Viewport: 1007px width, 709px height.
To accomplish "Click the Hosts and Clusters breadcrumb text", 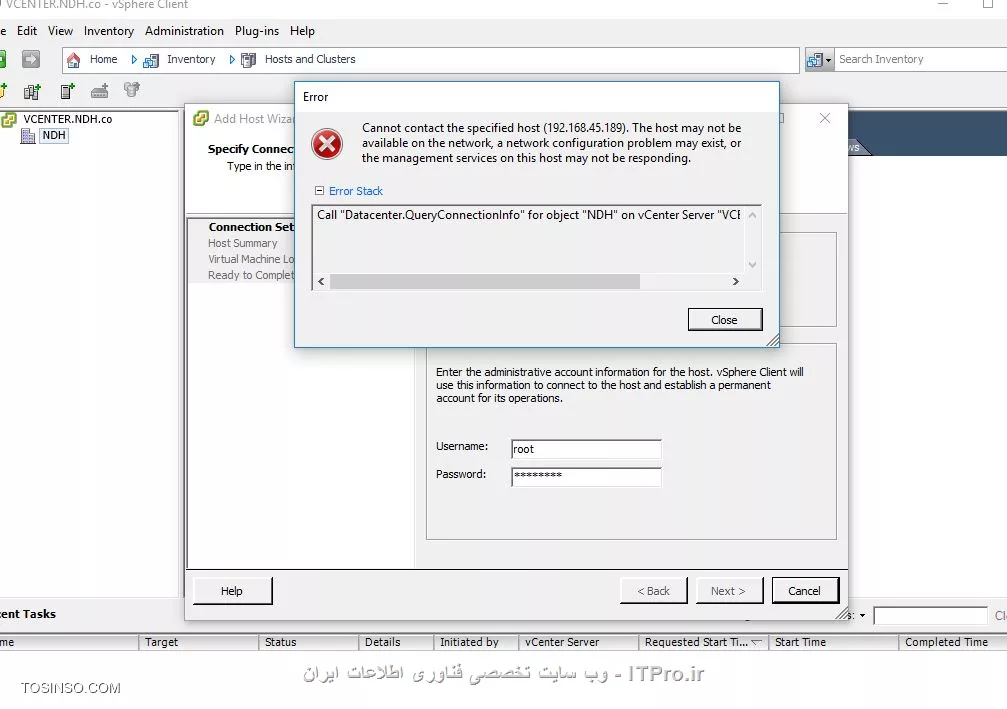I will click(310, 59).
